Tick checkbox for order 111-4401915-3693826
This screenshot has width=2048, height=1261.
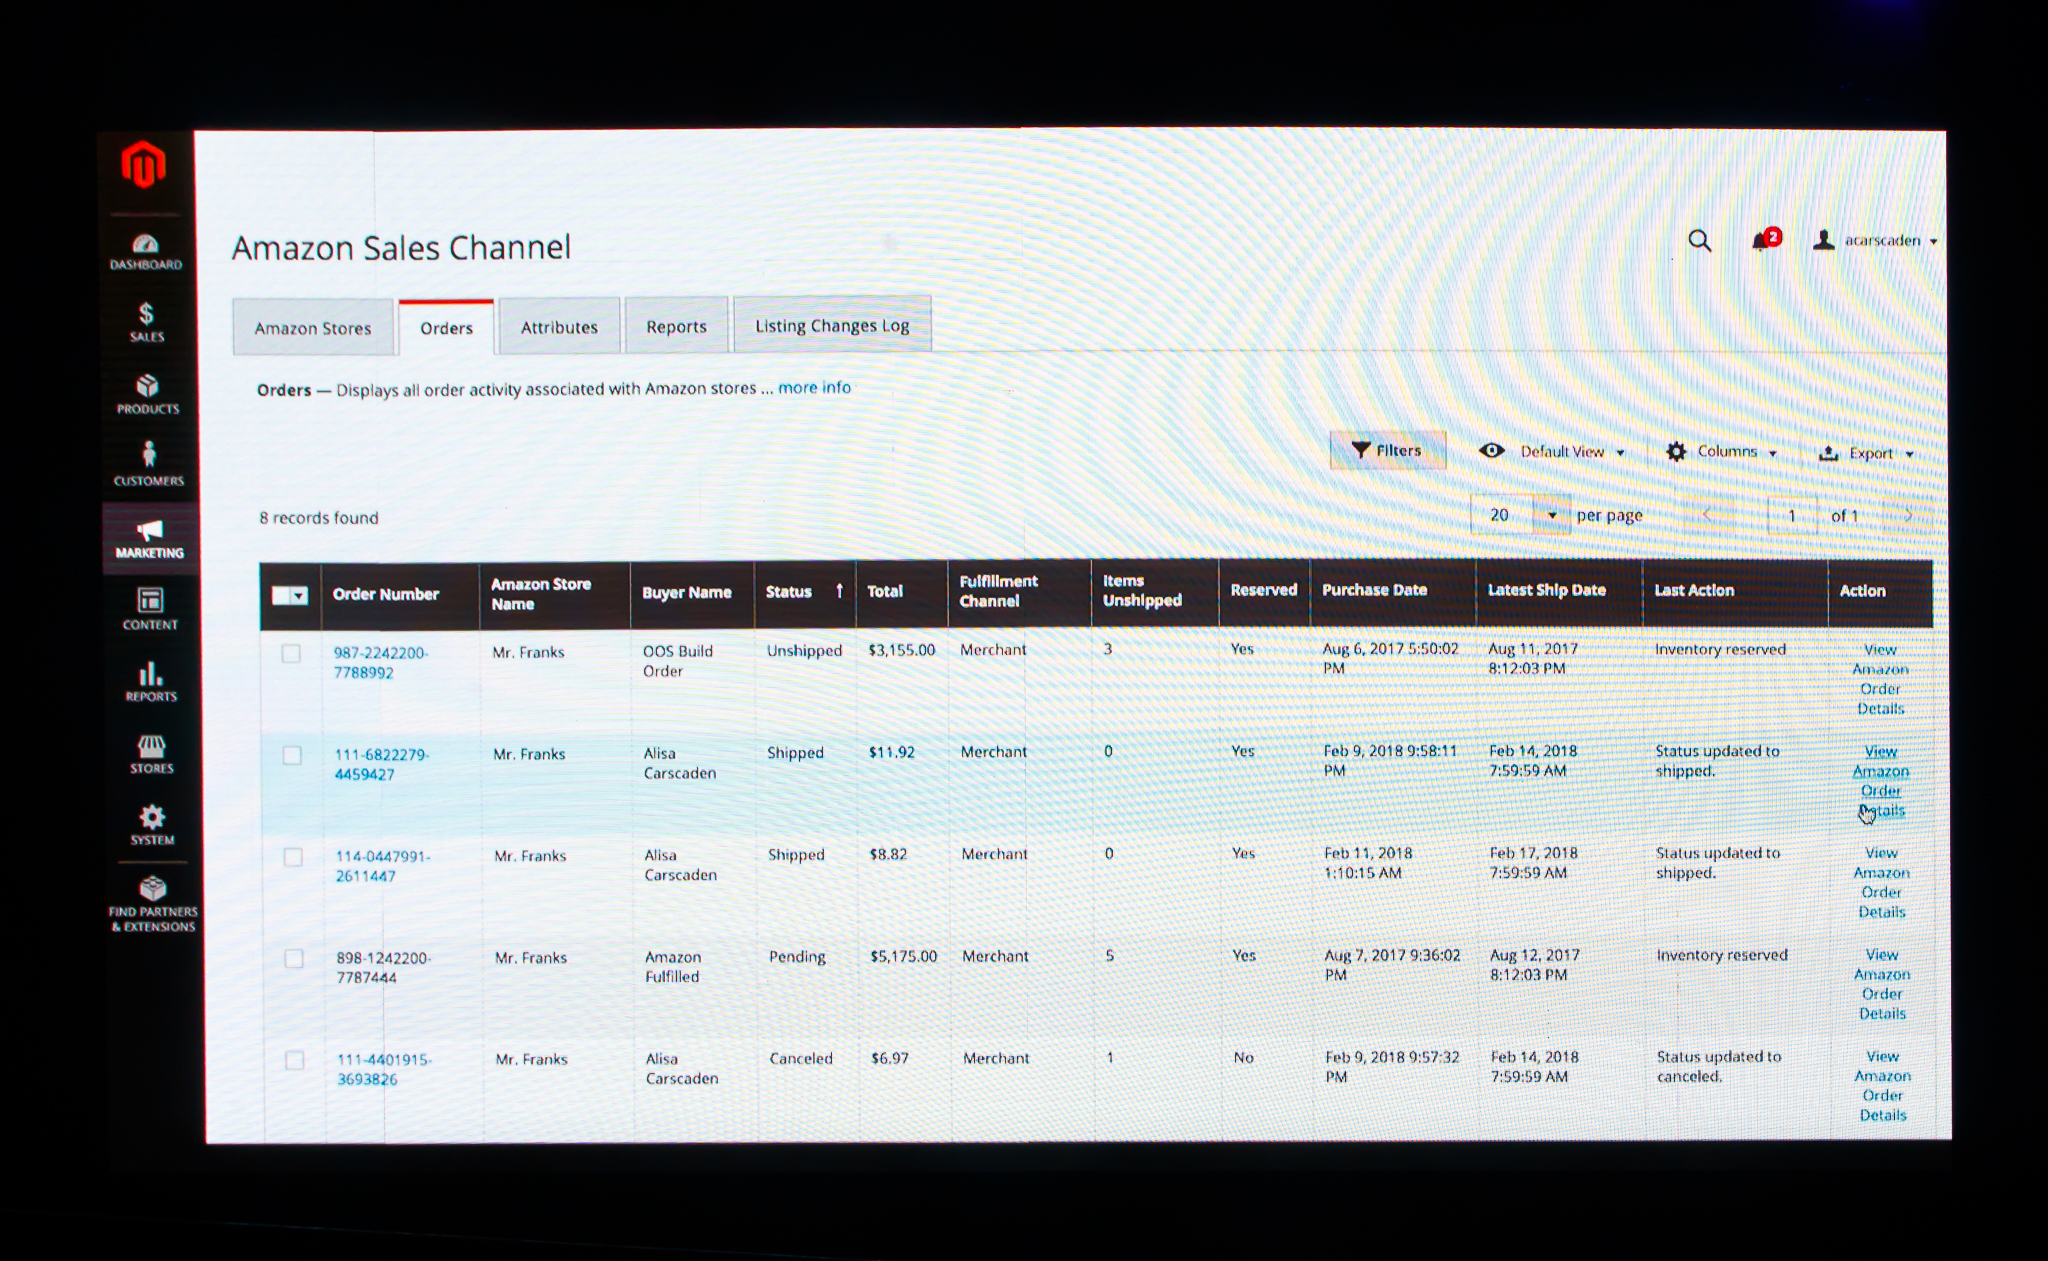point(295,1060)
